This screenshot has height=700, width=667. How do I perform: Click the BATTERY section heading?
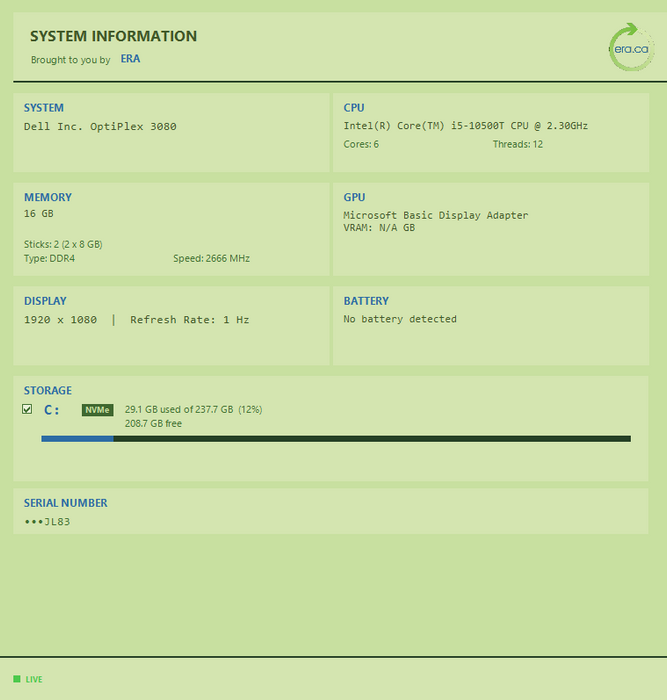tap(366, 301)
